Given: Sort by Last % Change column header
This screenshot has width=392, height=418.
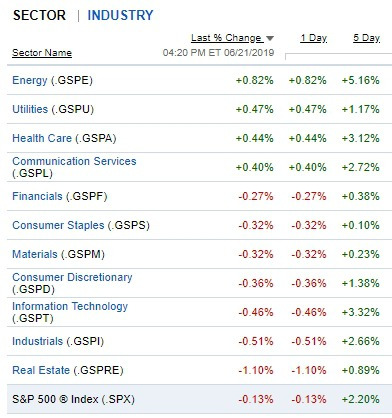Looking at the screenshot, I should click(x=227, y=38).
